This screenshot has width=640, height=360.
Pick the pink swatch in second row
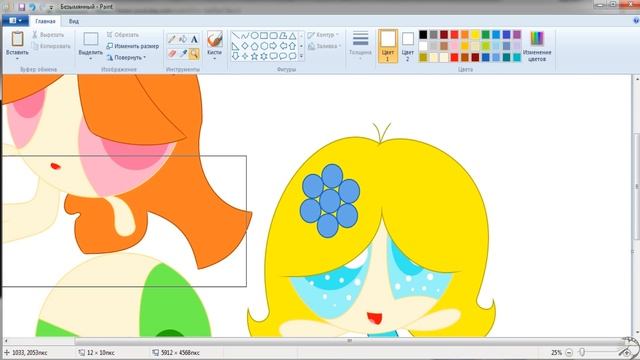pos(454,46)
